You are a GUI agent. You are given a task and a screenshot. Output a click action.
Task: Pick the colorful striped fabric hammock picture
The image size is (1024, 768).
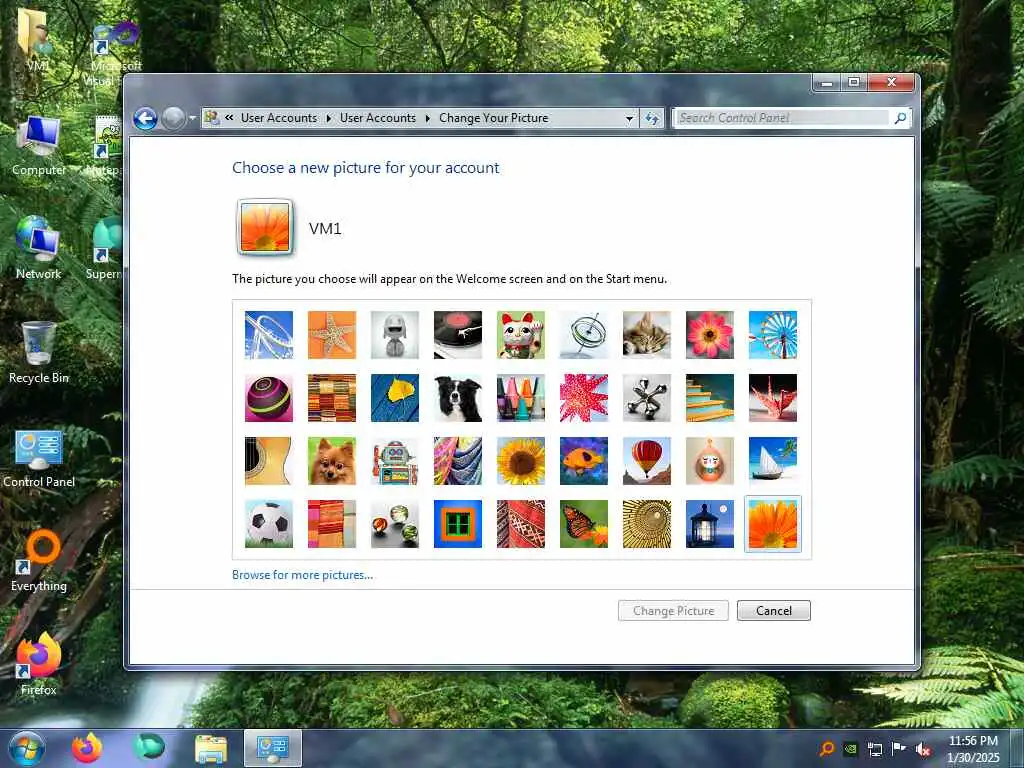click(x=458, y=460)
